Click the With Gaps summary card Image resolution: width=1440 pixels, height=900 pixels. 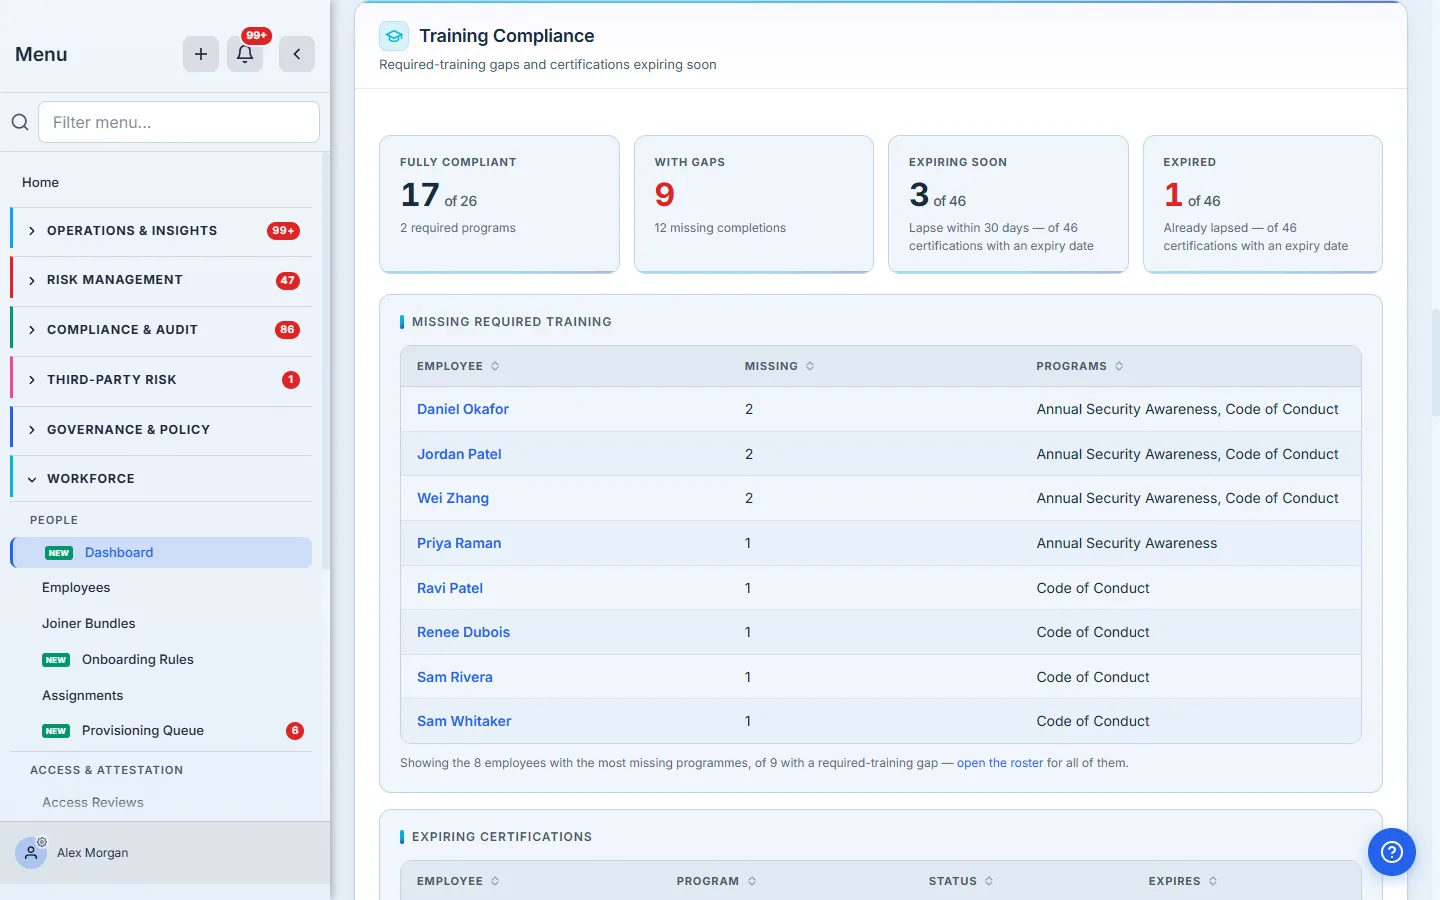(754, 204)
